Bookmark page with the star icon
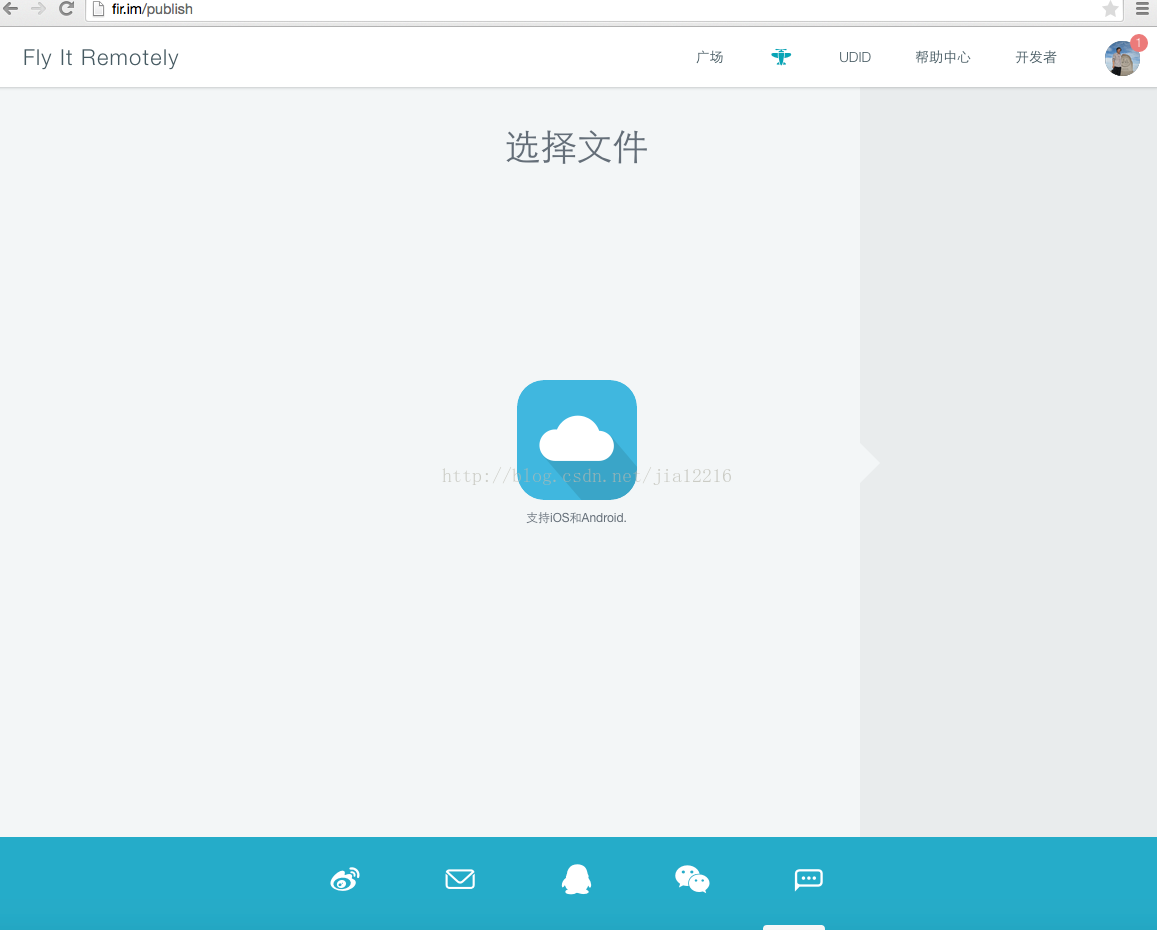Image resolution: width=1157 pixels, height=930 pixels. [x=1110, y=9]
